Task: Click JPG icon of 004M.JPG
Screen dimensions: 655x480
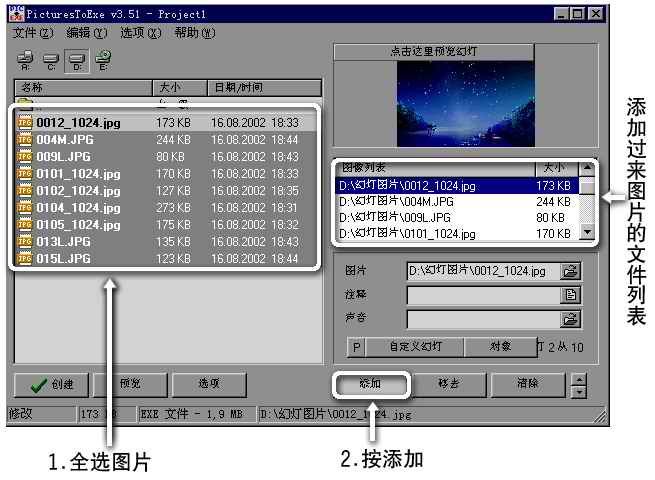Action: (25, 140)
